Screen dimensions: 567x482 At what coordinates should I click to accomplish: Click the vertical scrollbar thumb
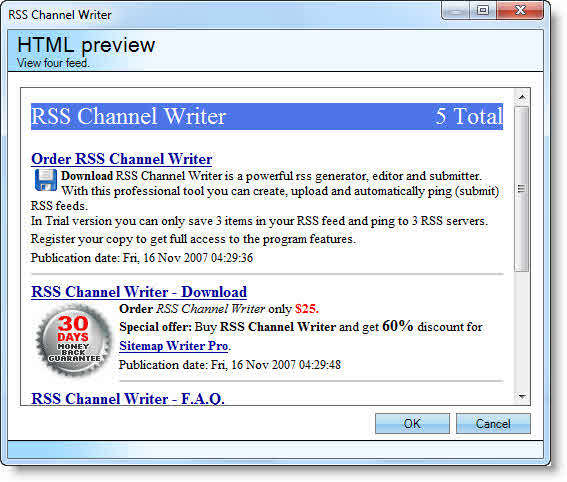pos(522,189)
